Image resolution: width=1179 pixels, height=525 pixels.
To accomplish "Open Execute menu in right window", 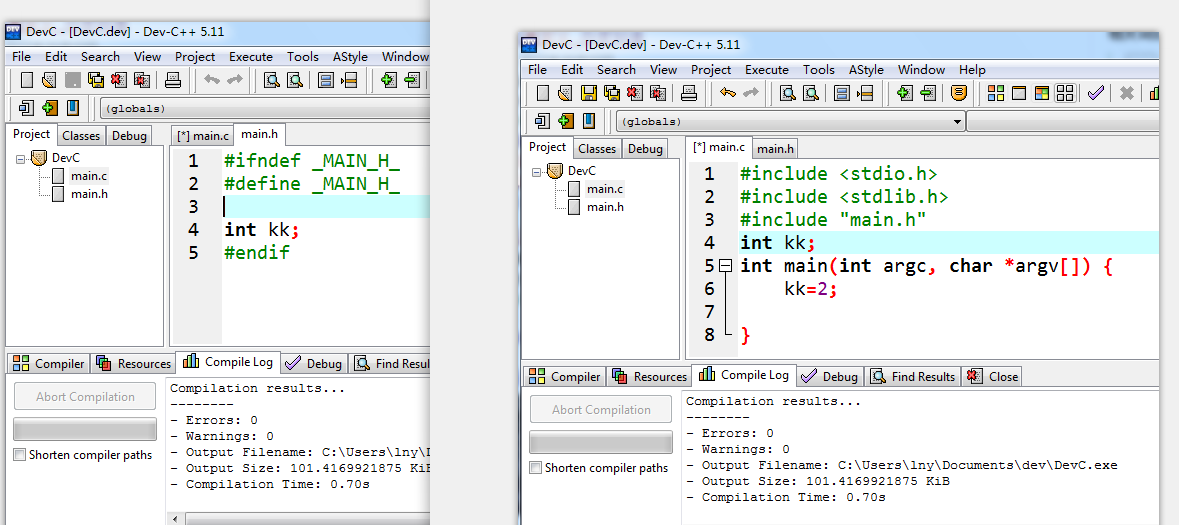I will pos(767,70).
